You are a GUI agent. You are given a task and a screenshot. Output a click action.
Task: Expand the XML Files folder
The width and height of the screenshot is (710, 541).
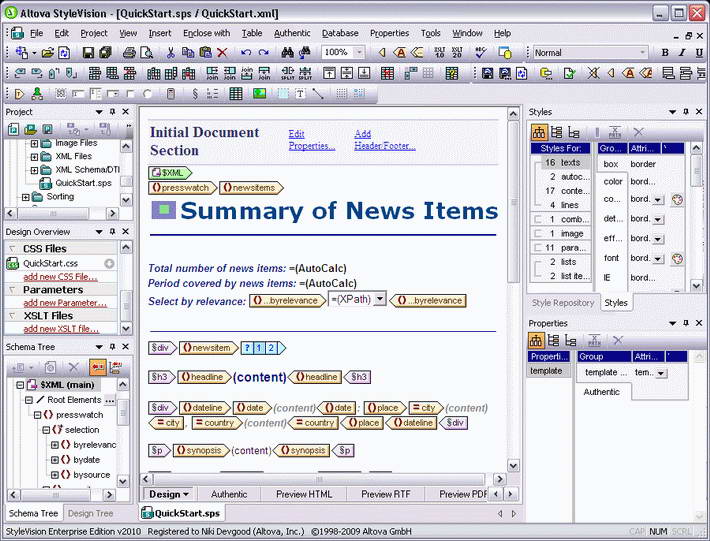(34, 157)
